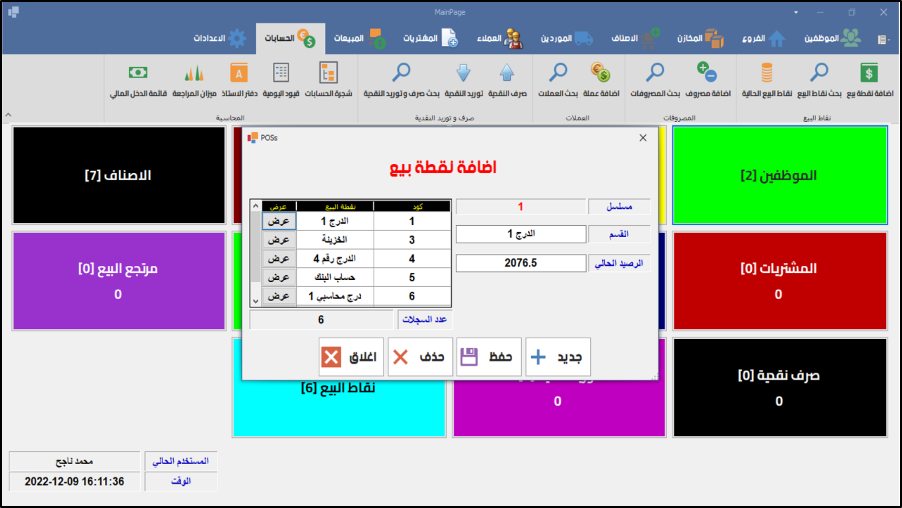Open the الاعدادات settings tab
902x508 pixels.
[x=220, y=39]
